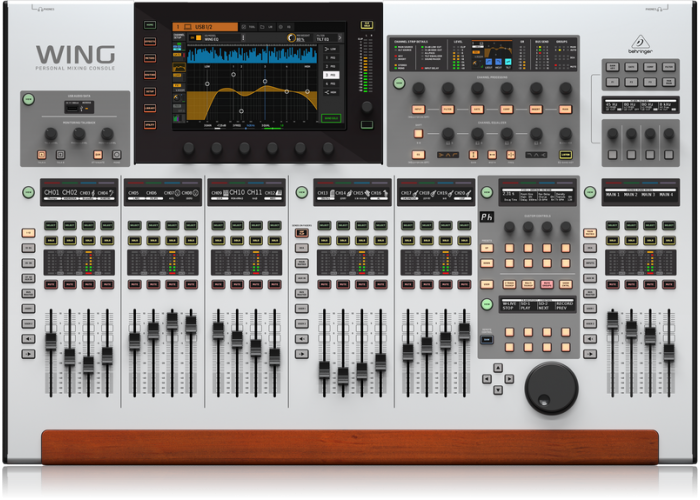This screenshot has width=700, height=500.
Task: Tap the Ph display in custom controls
Action: [x=487, y=217]
